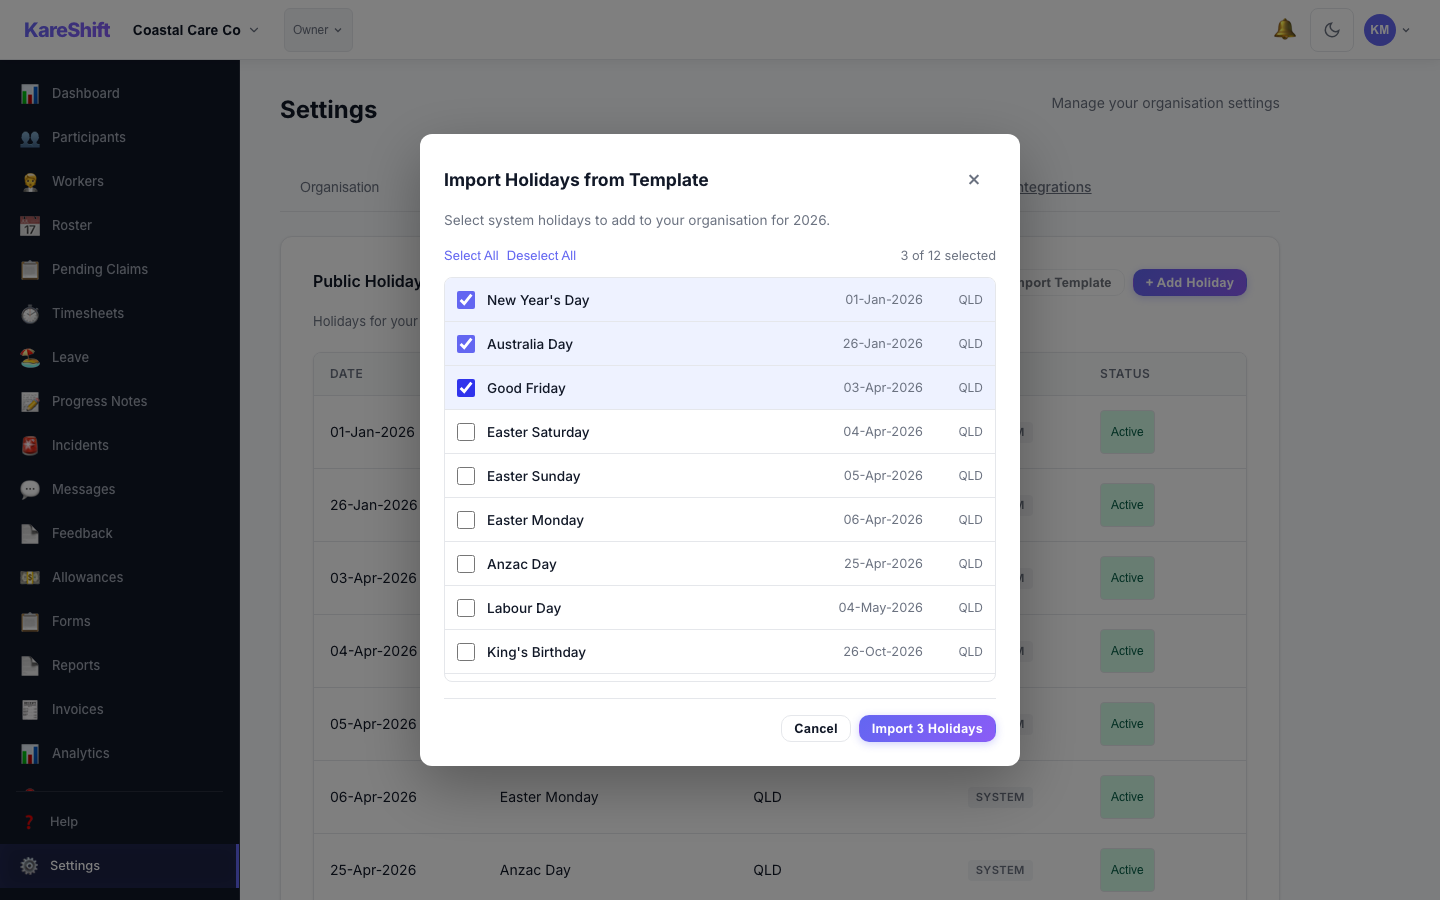
Task: Select the King's Birthday holiday row
Action: (720, 652)
